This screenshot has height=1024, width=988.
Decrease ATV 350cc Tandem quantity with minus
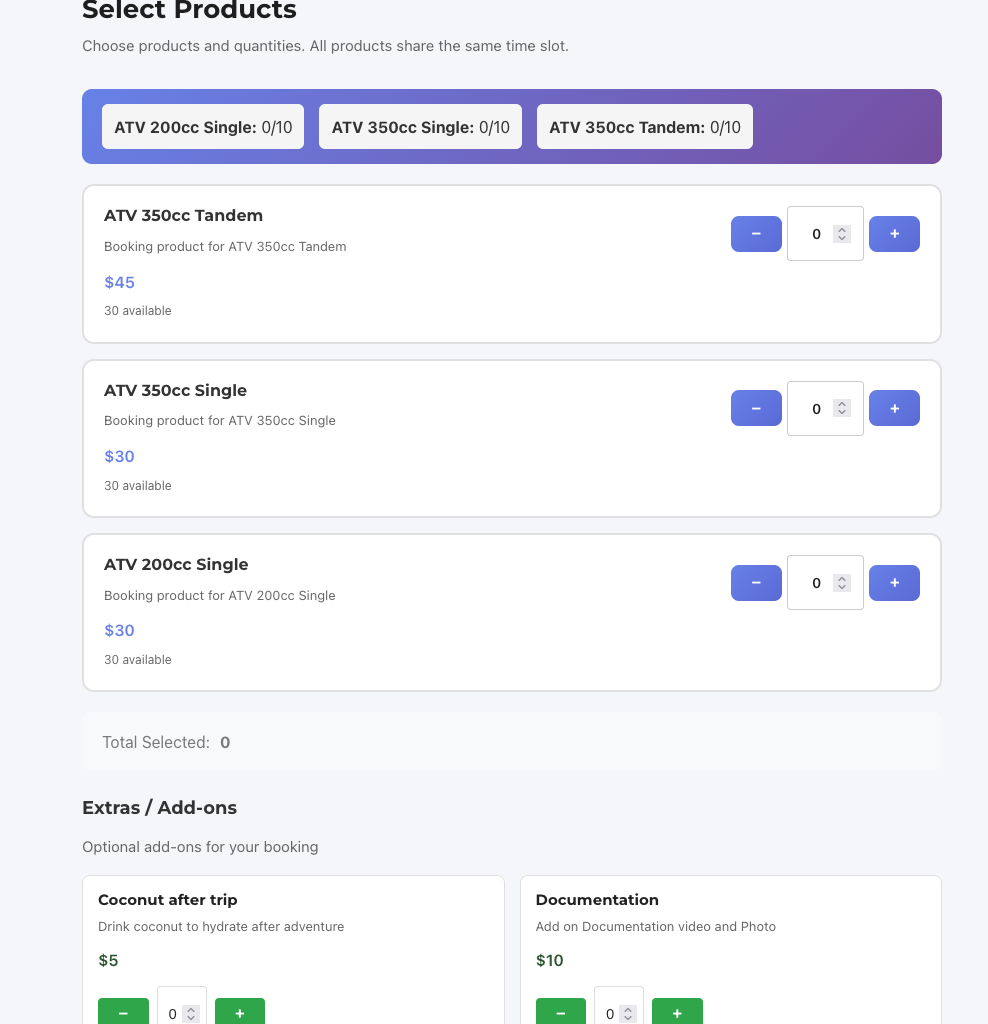(756, 234)
